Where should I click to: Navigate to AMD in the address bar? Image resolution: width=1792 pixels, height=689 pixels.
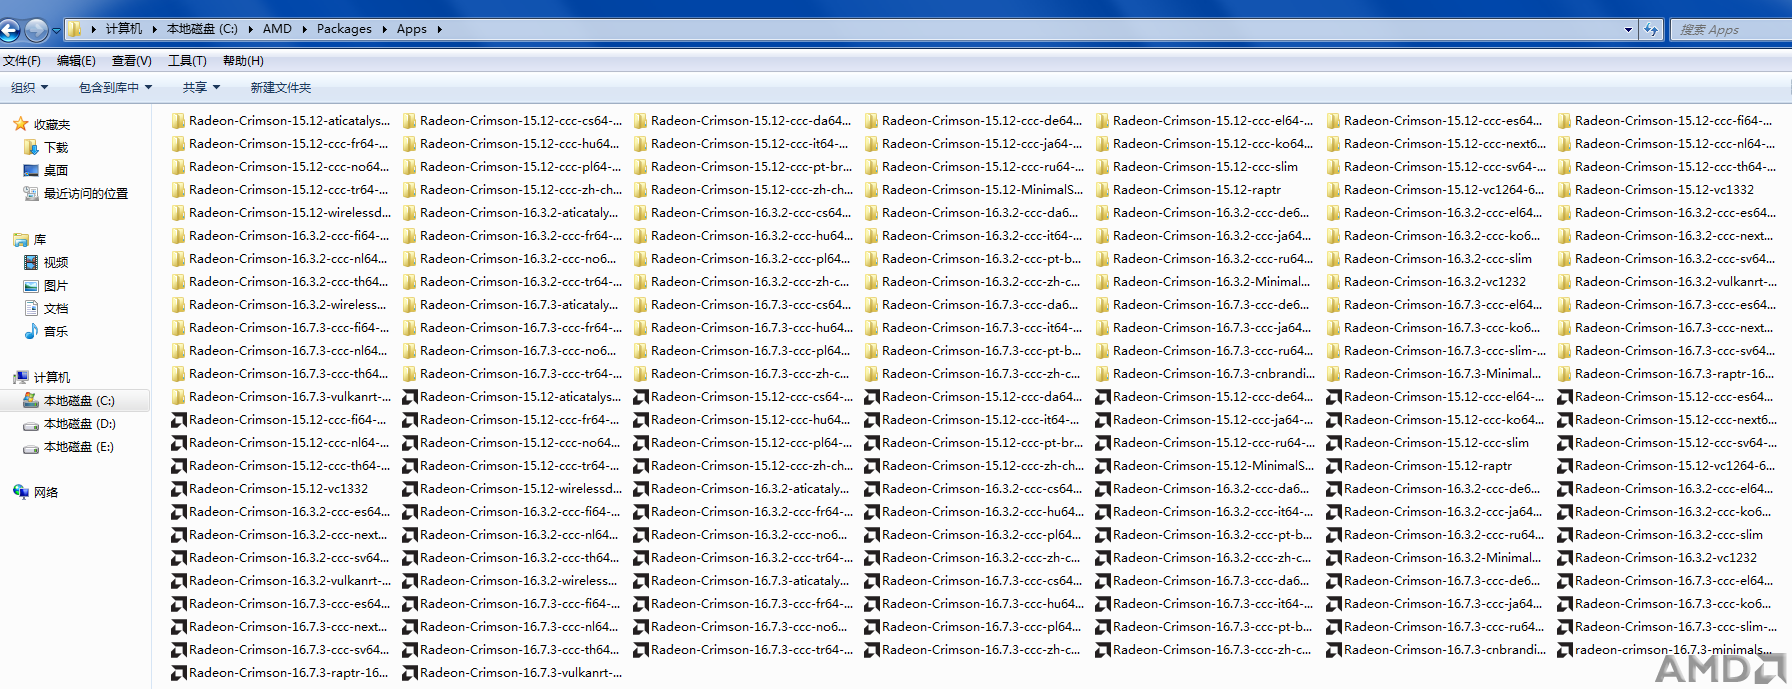point(277,29)
